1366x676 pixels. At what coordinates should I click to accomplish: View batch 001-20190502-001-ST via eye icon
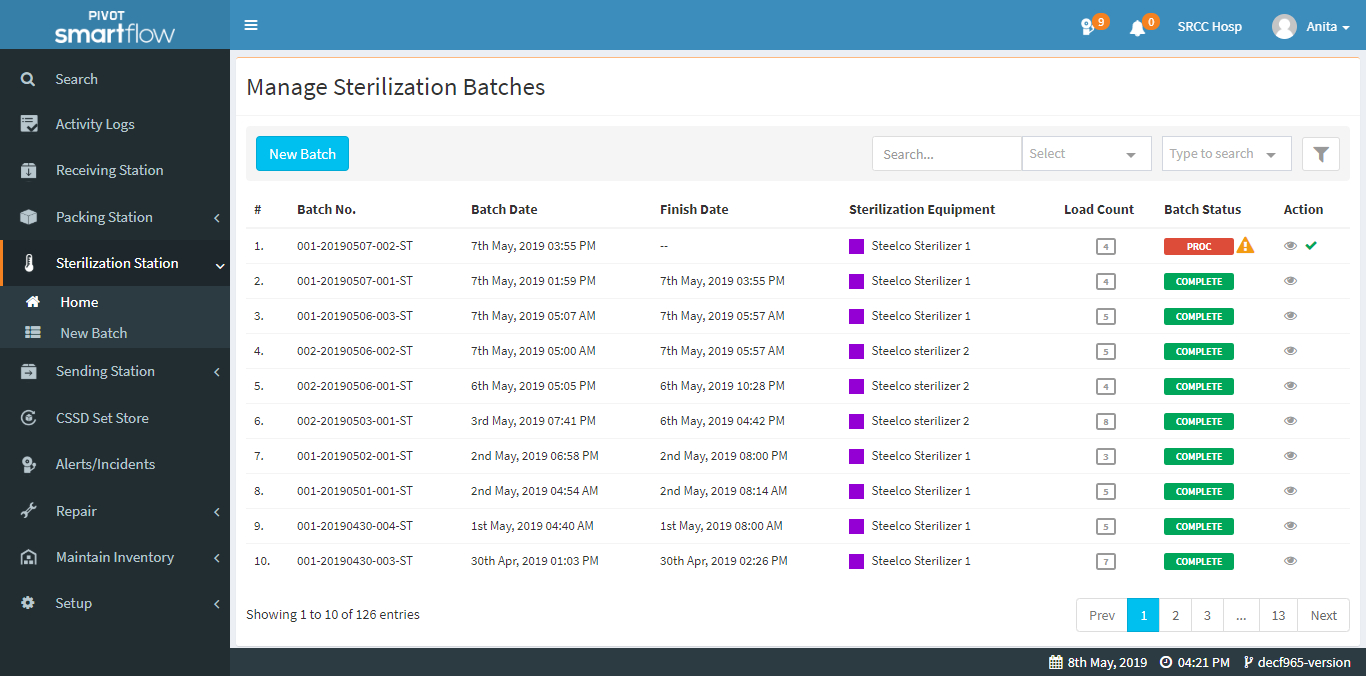[1291, 455]
